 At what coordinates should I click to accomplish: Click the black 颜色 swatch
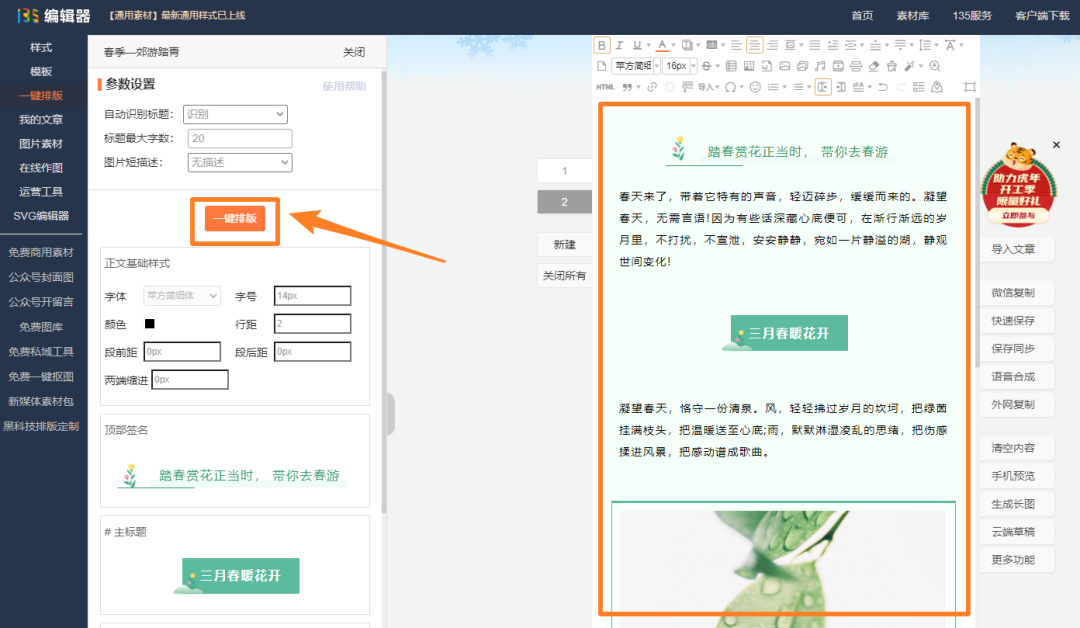[x=149, y=324]
